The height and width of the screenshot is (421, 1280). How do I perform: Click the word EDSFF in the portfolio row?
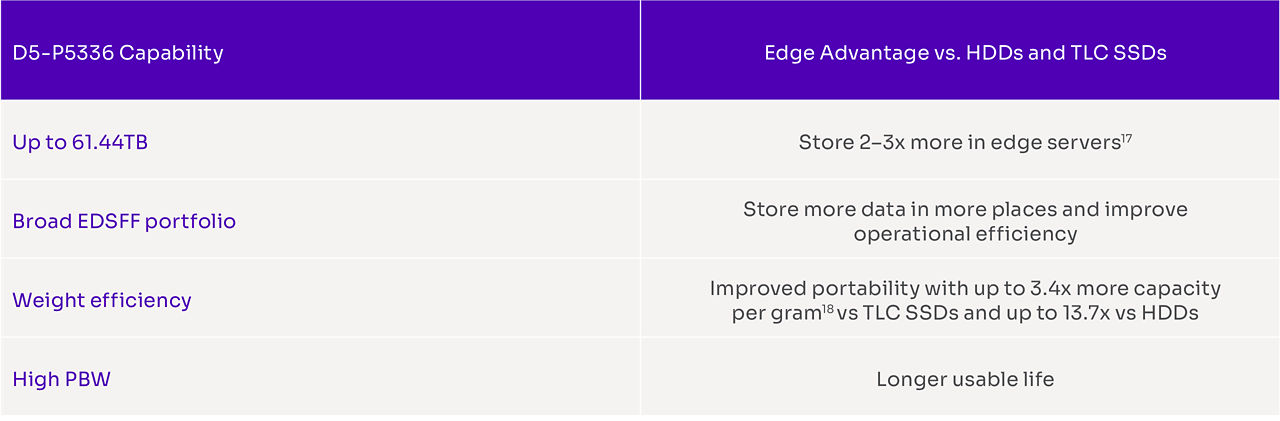pos(108,221)
